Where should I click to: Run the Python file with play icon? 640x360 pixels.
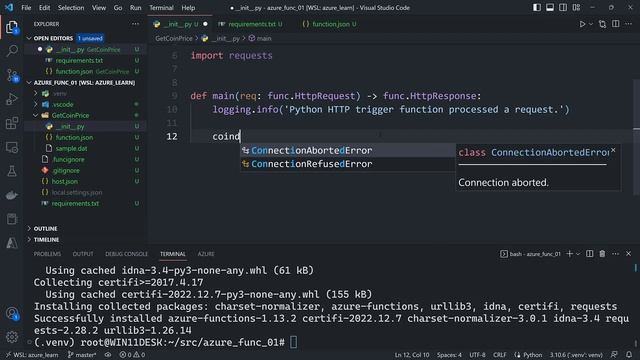[582, 24]
